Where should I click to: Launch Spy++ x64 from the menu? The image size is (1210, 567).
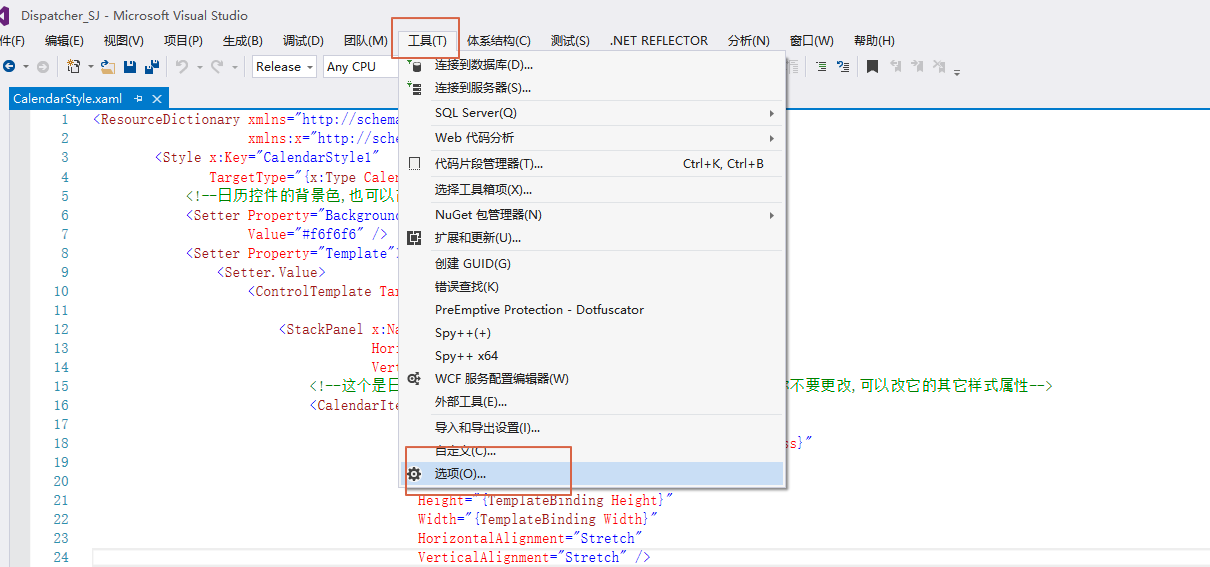(592, 356)
